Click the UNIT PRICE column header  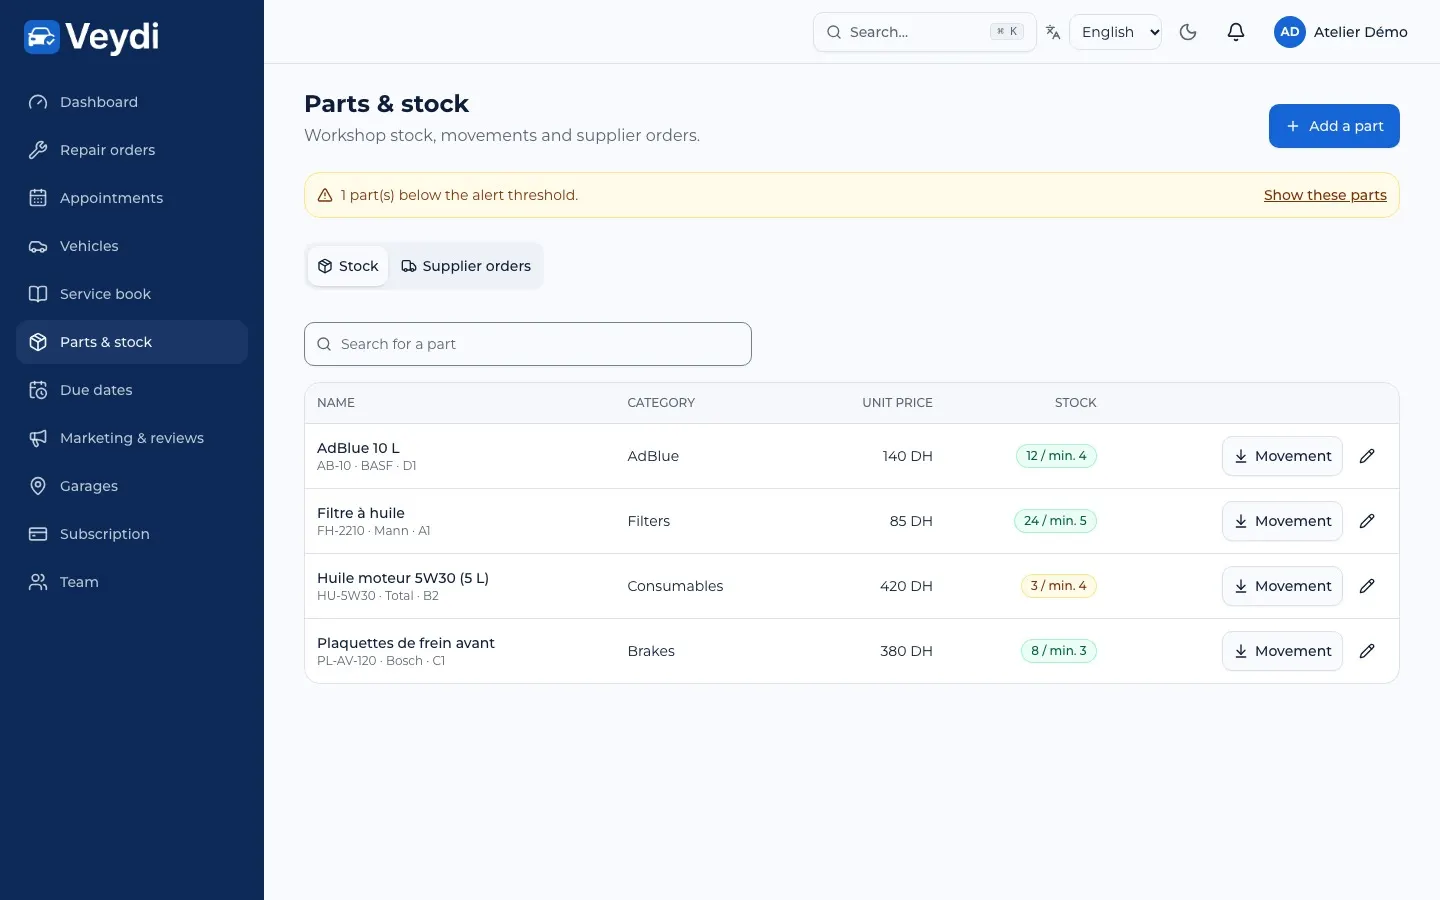(897, 403)
